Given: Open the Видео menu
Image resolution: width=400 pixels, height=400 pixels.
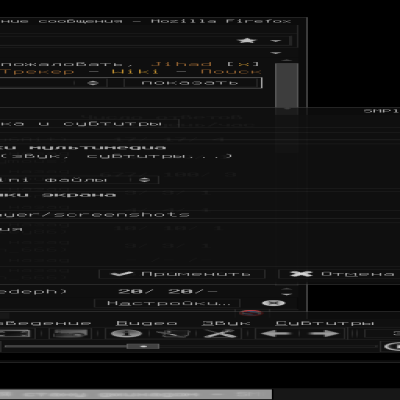Looking at the screenshot, I should [146, 323].
